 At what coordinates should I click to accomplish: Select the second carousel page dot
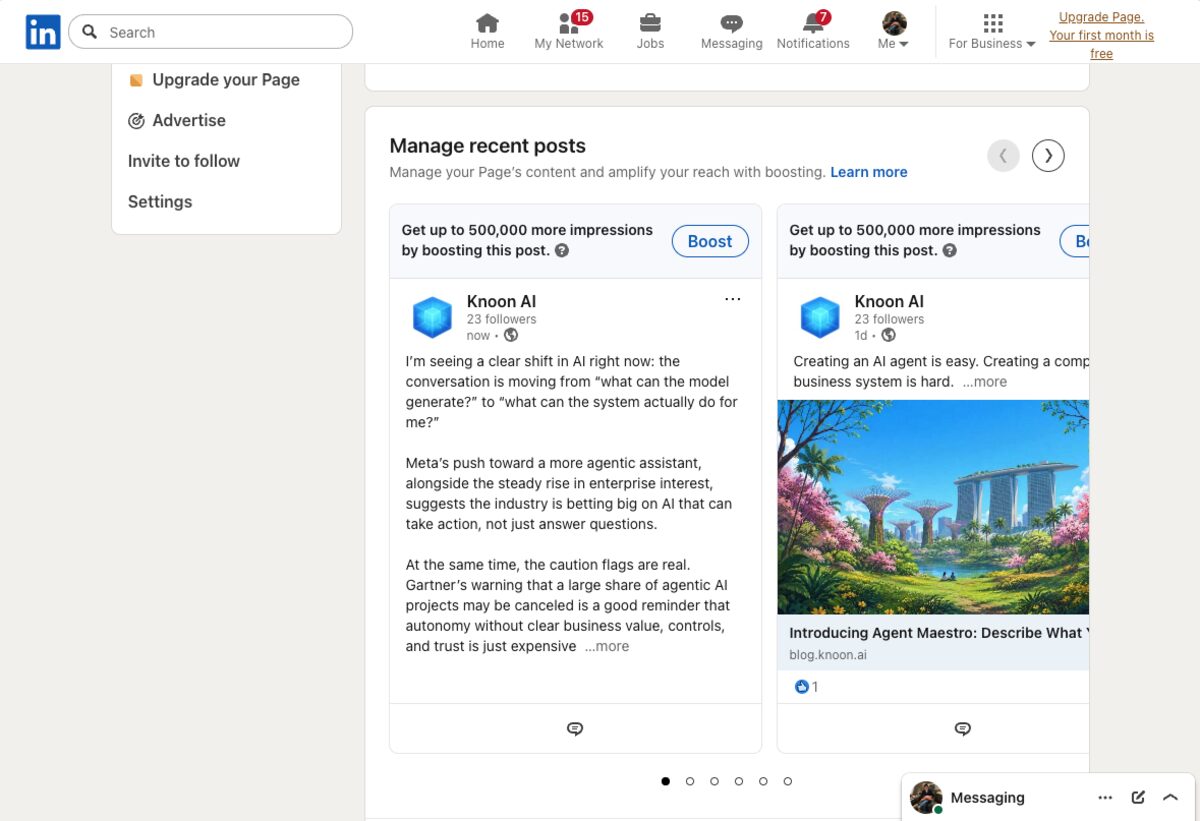pyautogui.click(x=690, y=781)
